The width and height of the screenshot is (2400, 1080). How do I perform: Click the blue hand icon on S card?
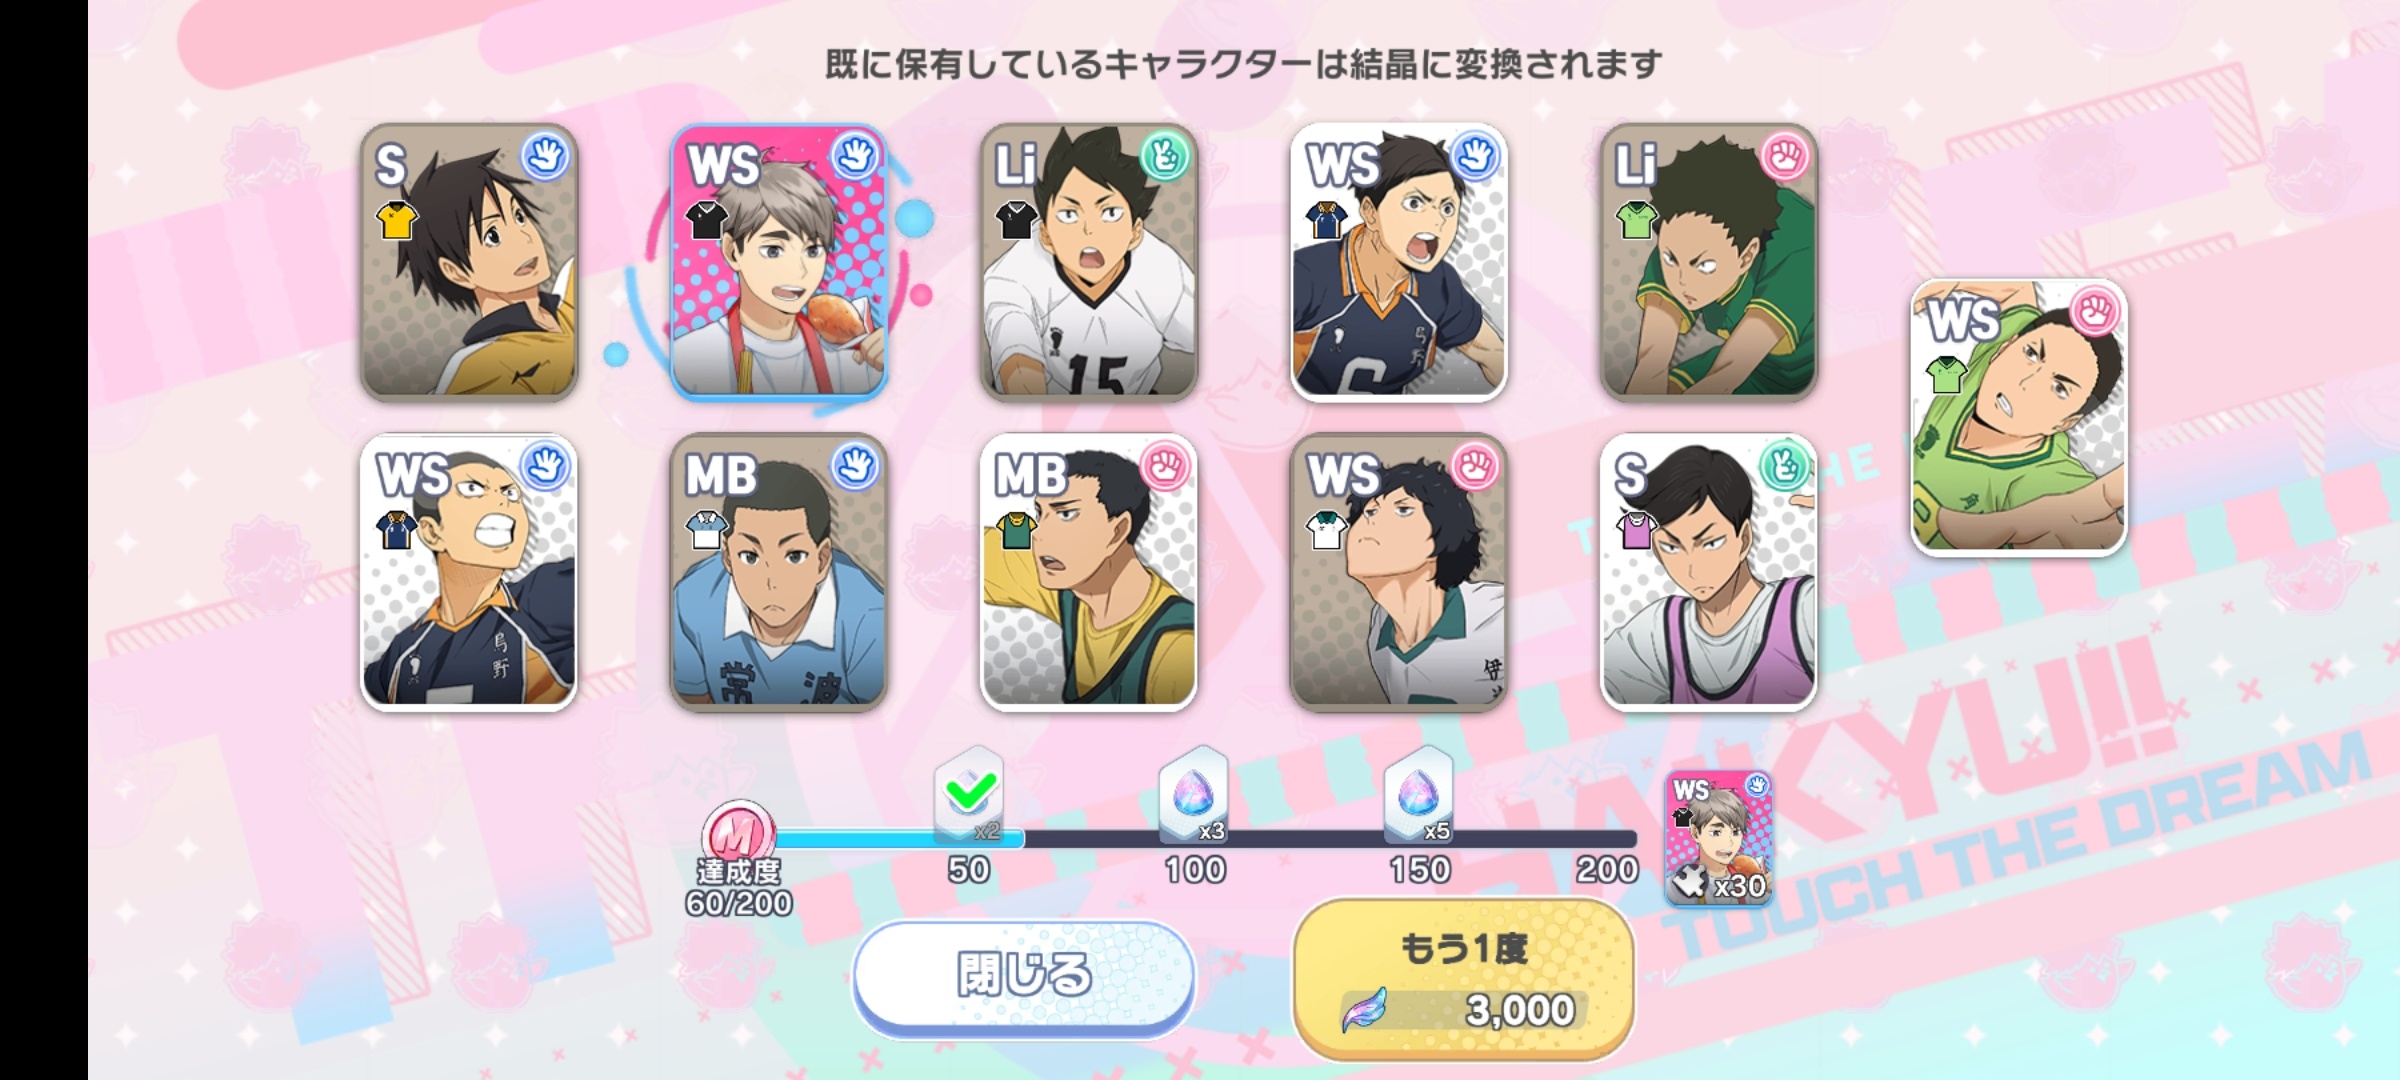tap(546, 157)
